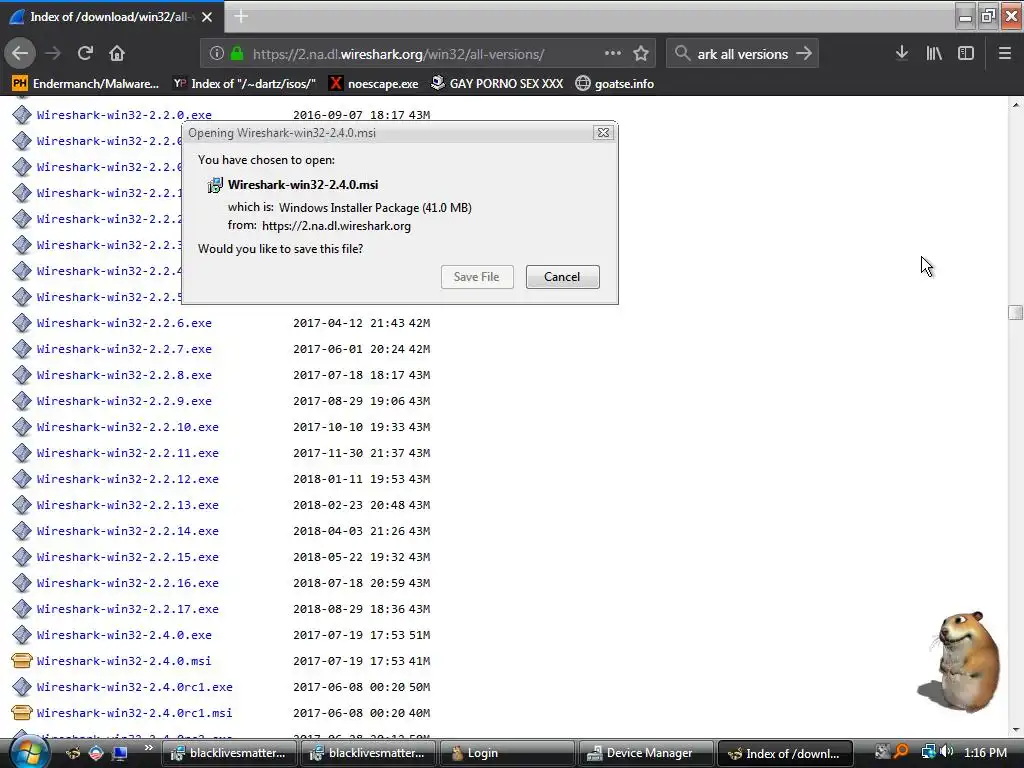Open Wireshark-win32-2.2.16.exe link

pyautogui.click(x=127, y=583)
